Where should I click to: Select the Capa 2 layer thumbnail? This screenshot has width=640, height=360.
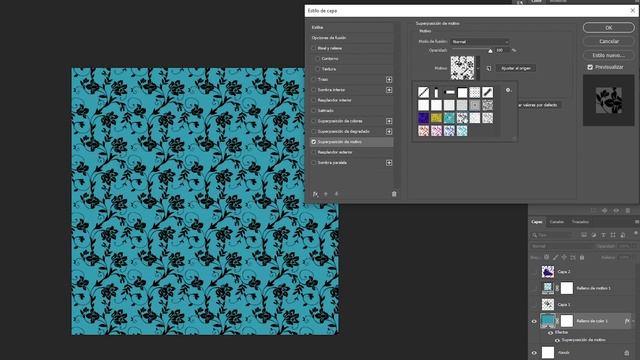click(548, 271)
